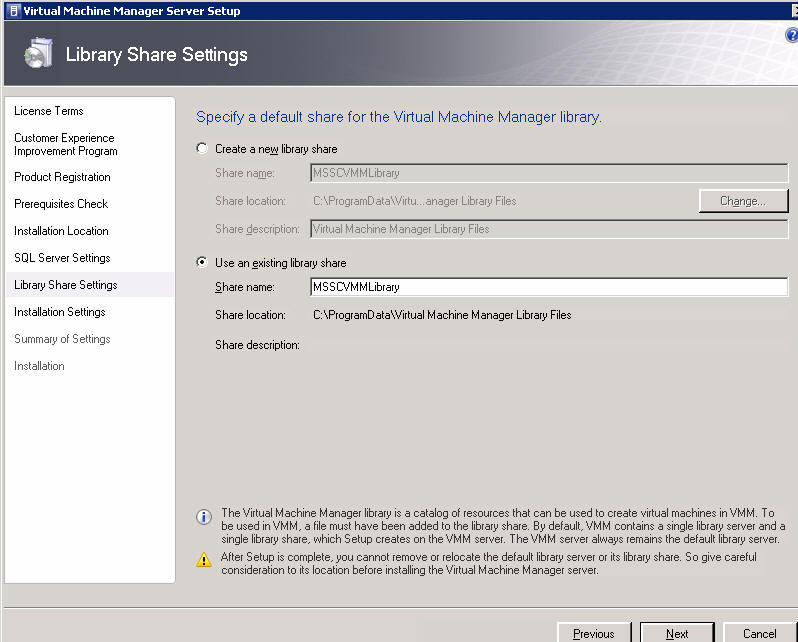Select Use an existing library share option
798x642 pixels.
[202, 263]
